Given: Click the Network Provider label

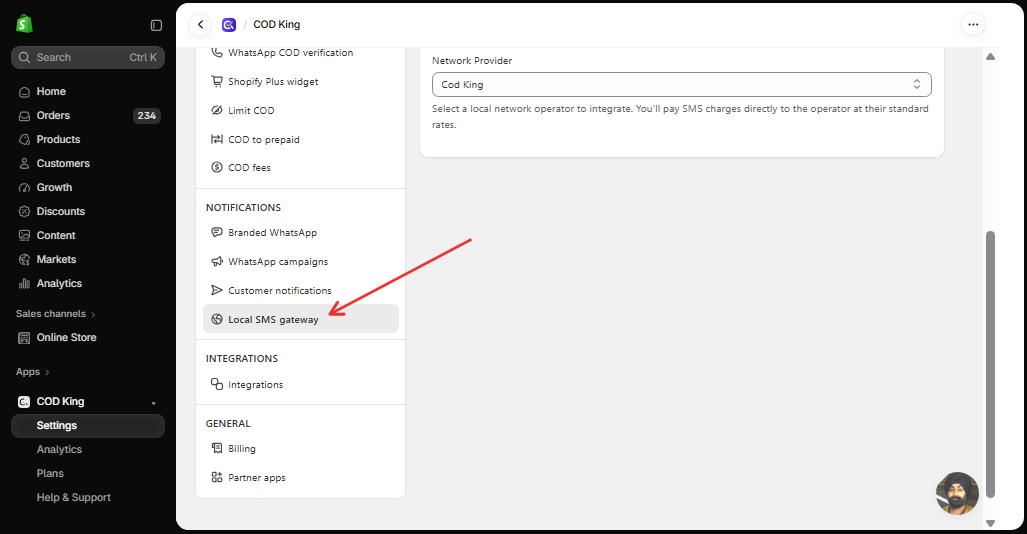Looking at the screenshot, I should (x=472, y=60).
